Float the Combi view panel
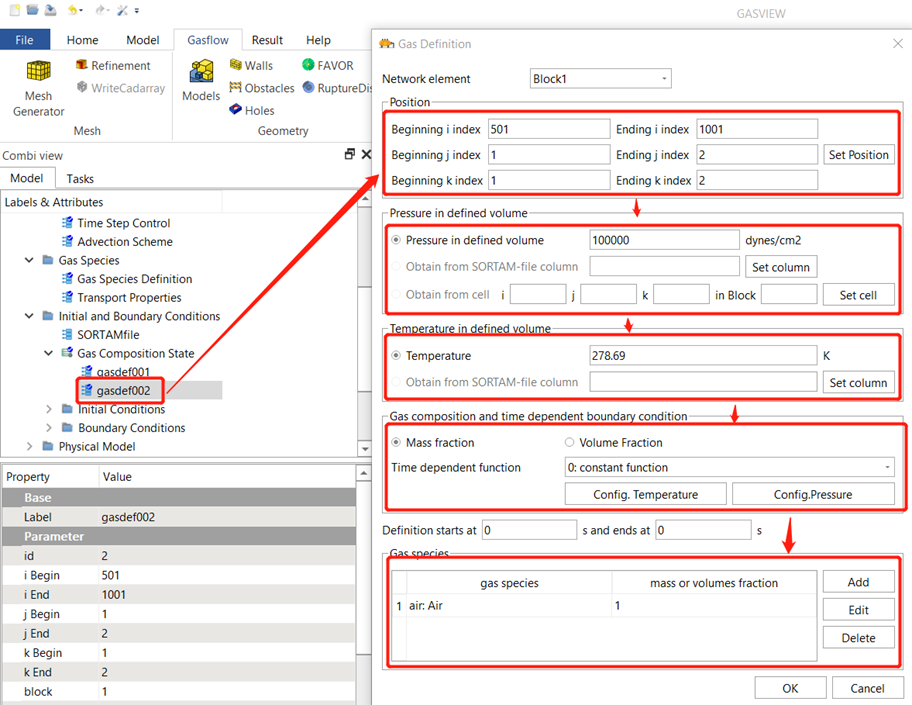 [x=350, y=154]
